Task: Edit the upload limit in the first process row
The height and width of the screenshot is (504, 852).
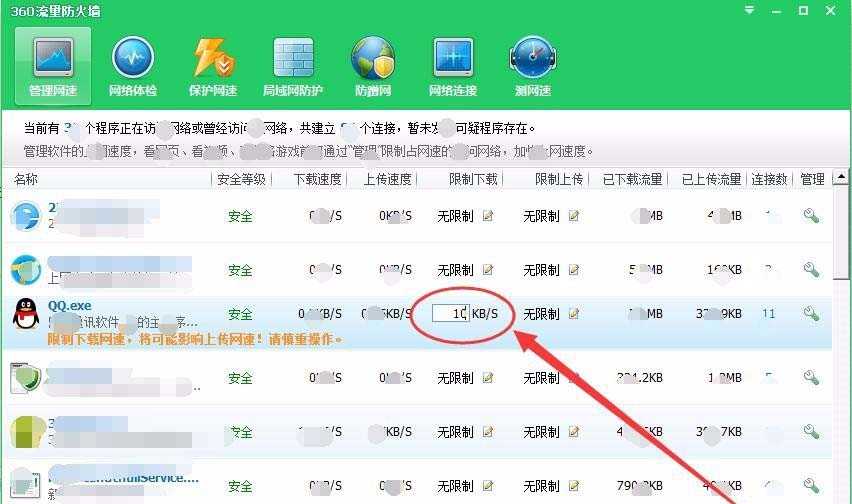Action: tap(574, 216)
